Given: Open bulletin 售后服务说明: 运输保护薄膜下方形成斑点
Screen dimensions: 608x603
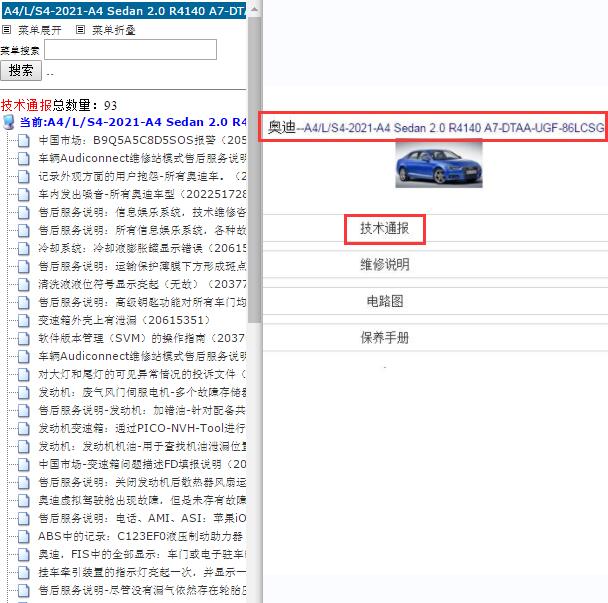Looking at the screenshot, I should click(x=142, y=266).
